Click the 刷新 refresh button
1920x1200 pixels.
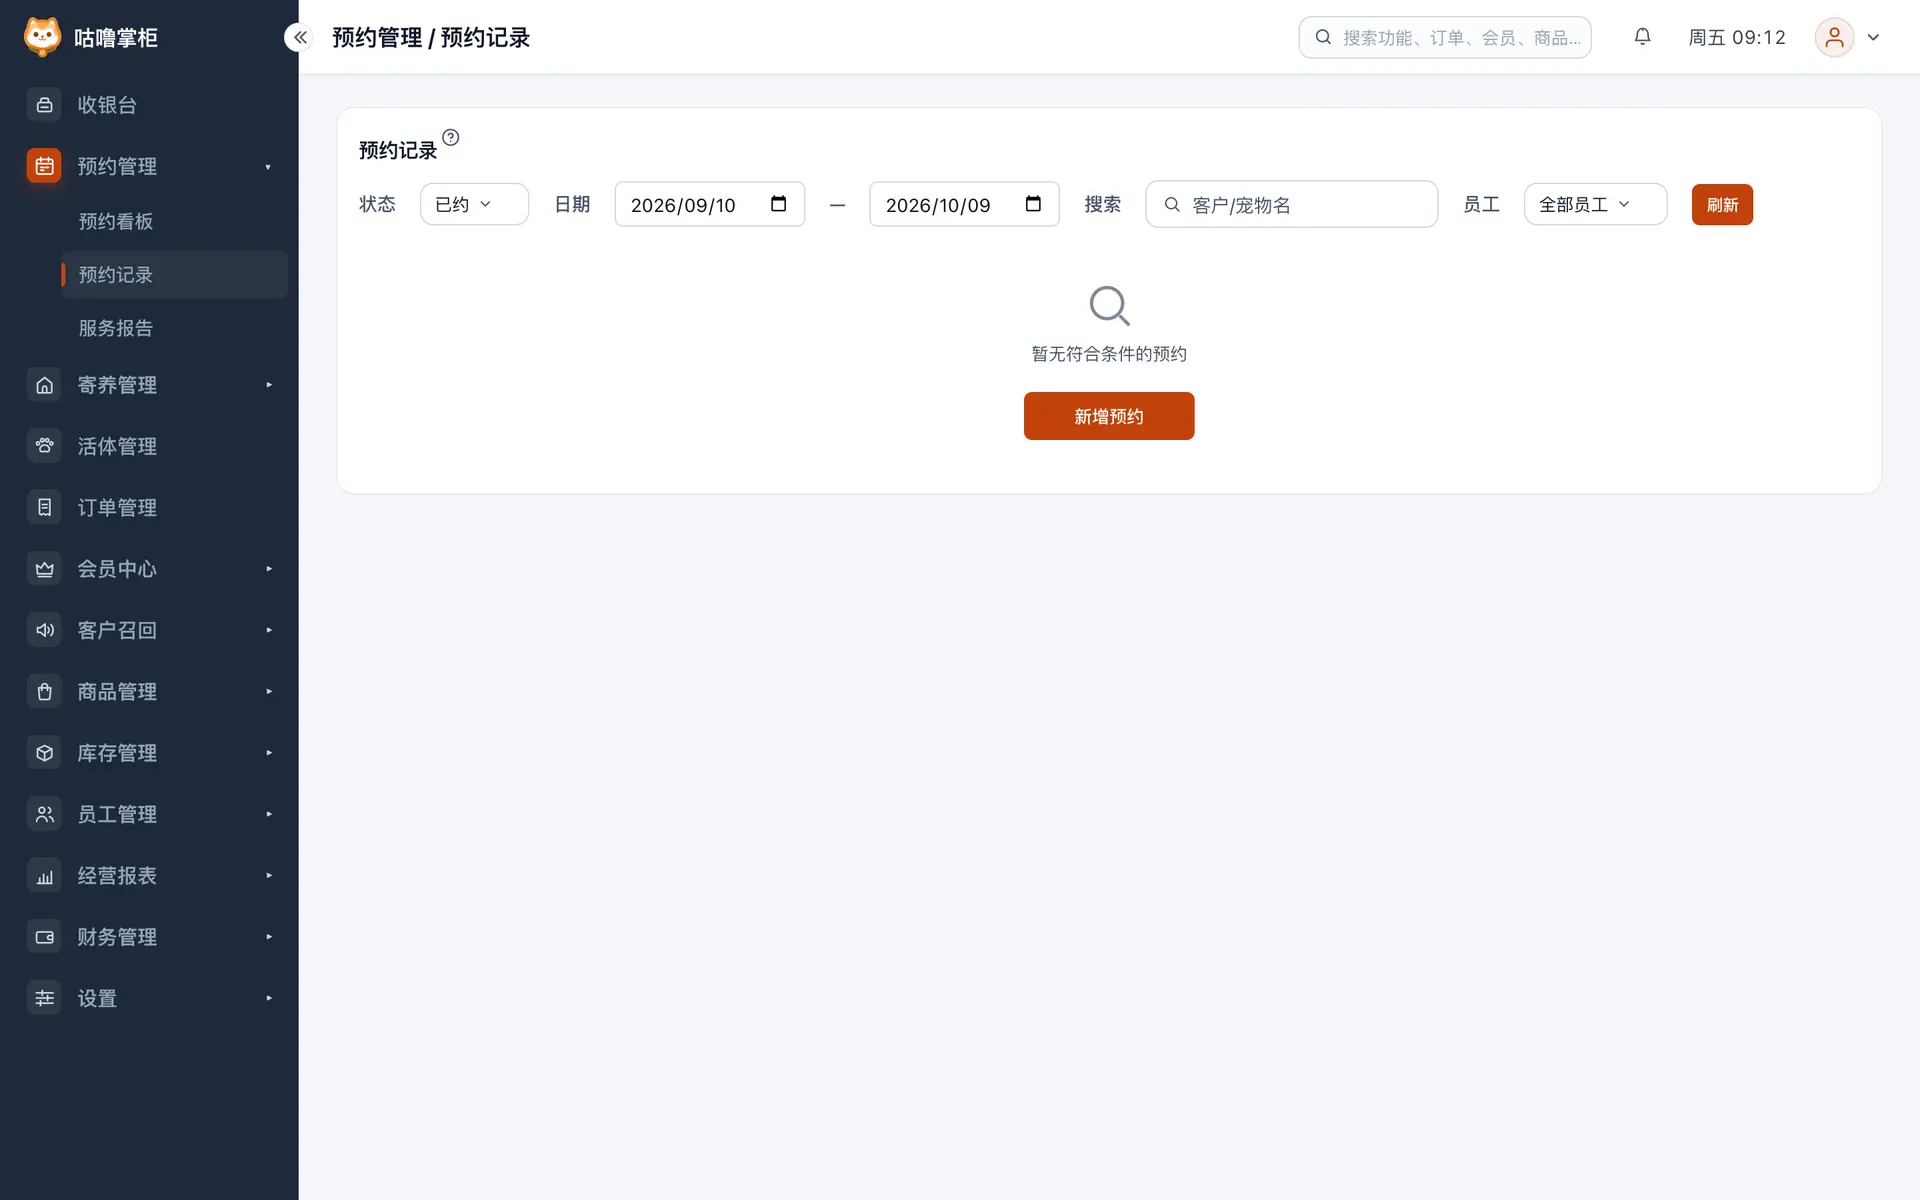coord(1722,204)
